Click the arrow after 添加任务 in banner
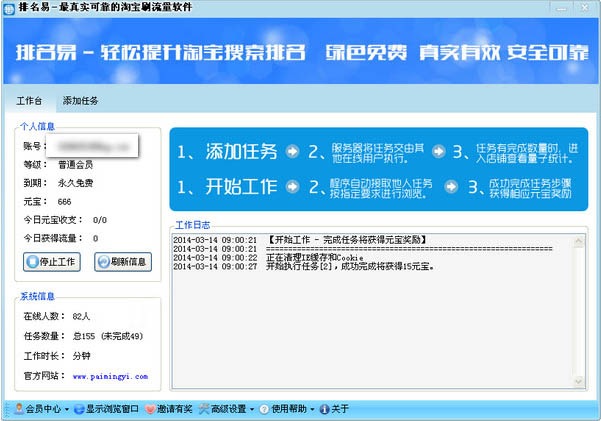Screen dimensions: 601x421 292,151
